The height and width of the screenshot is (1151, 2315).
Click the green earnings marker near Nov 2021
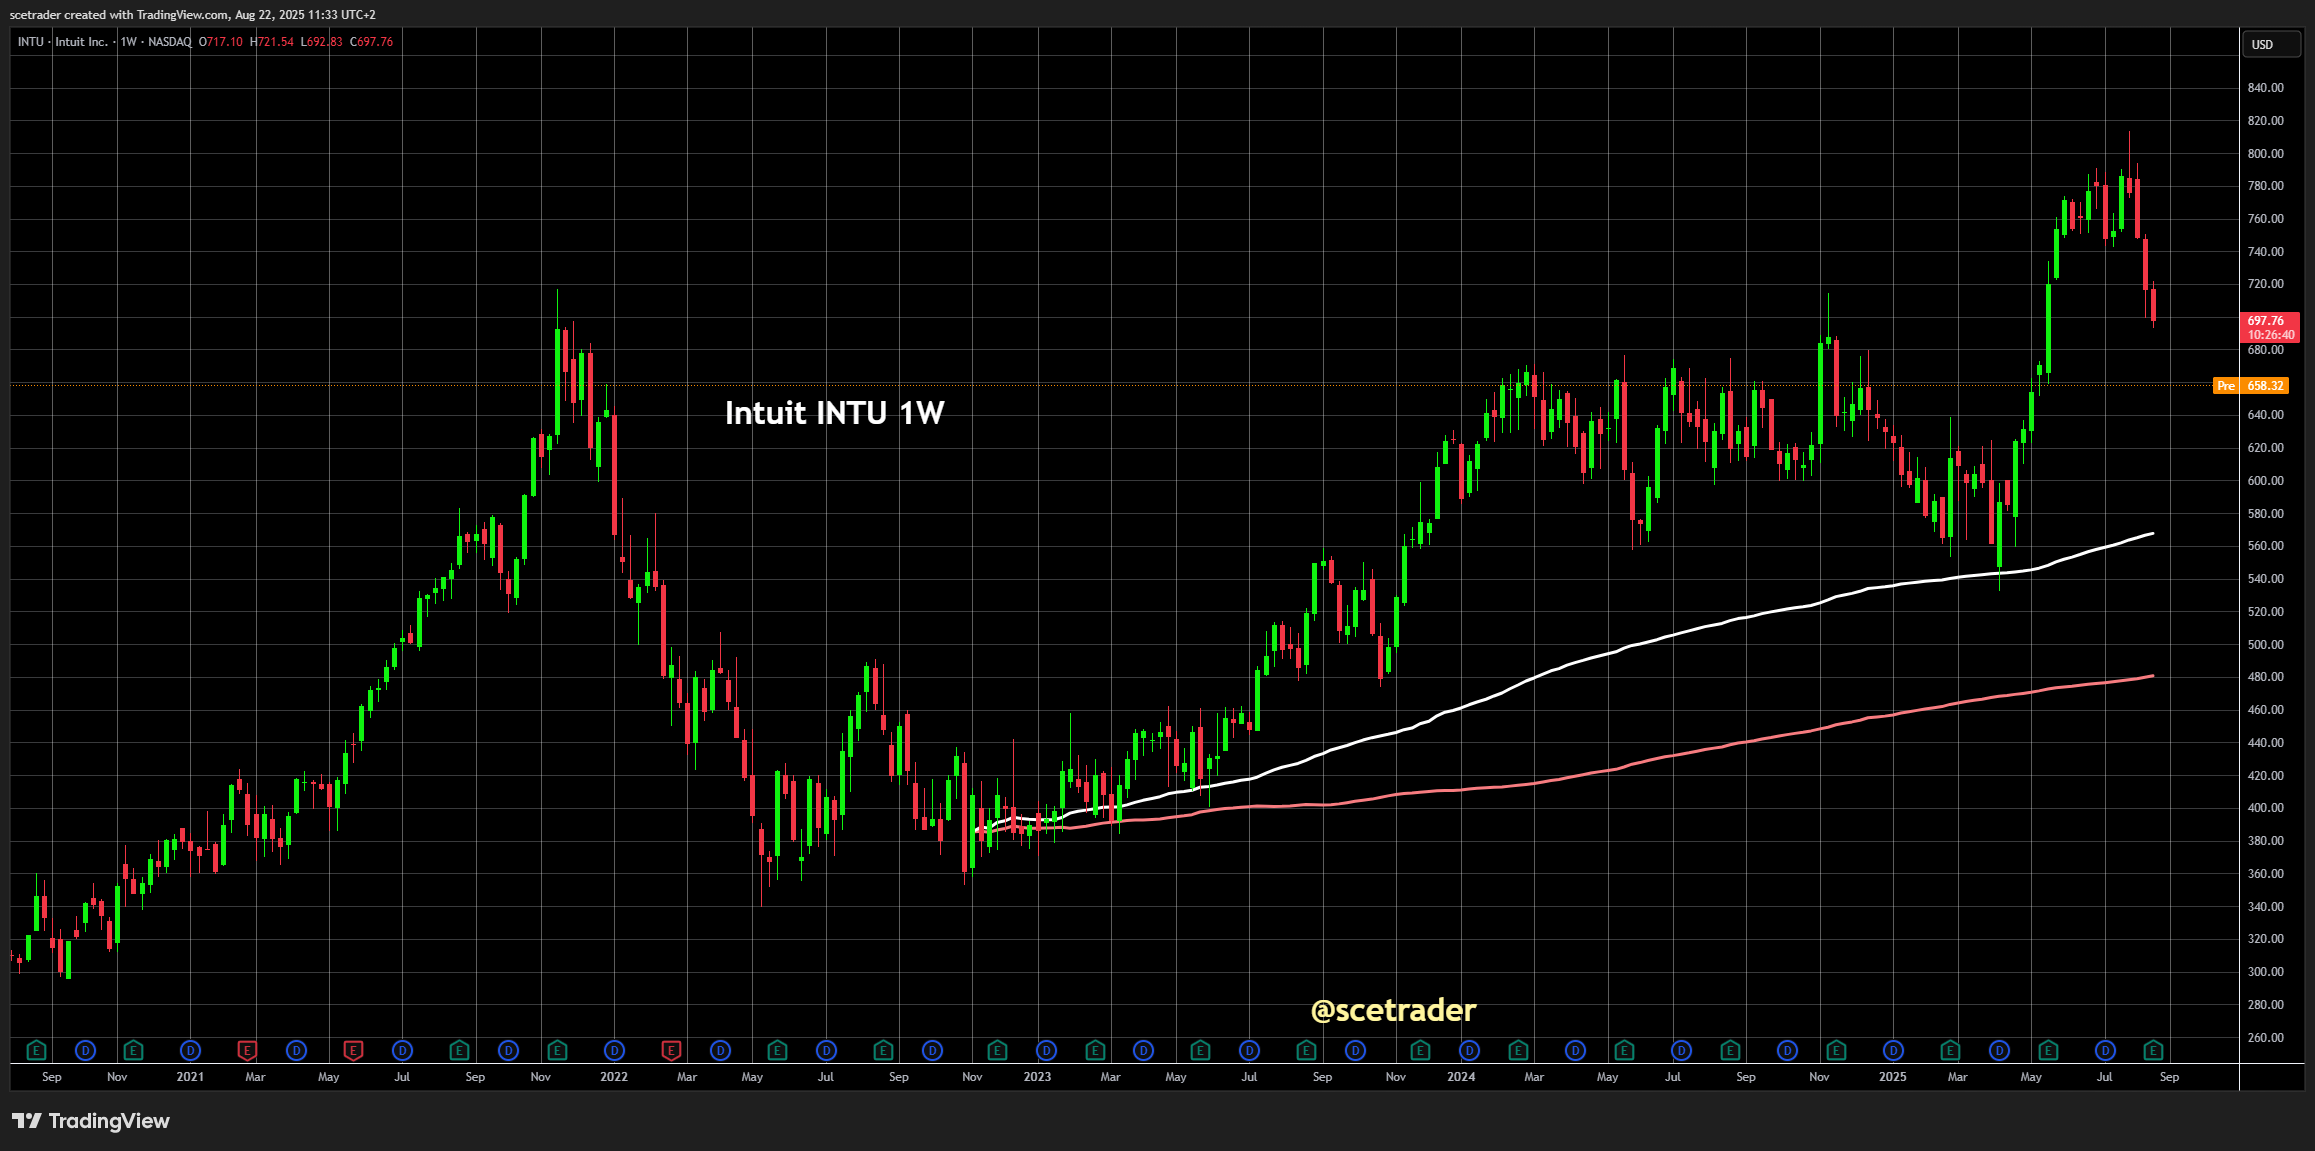tap(558, 1050)
